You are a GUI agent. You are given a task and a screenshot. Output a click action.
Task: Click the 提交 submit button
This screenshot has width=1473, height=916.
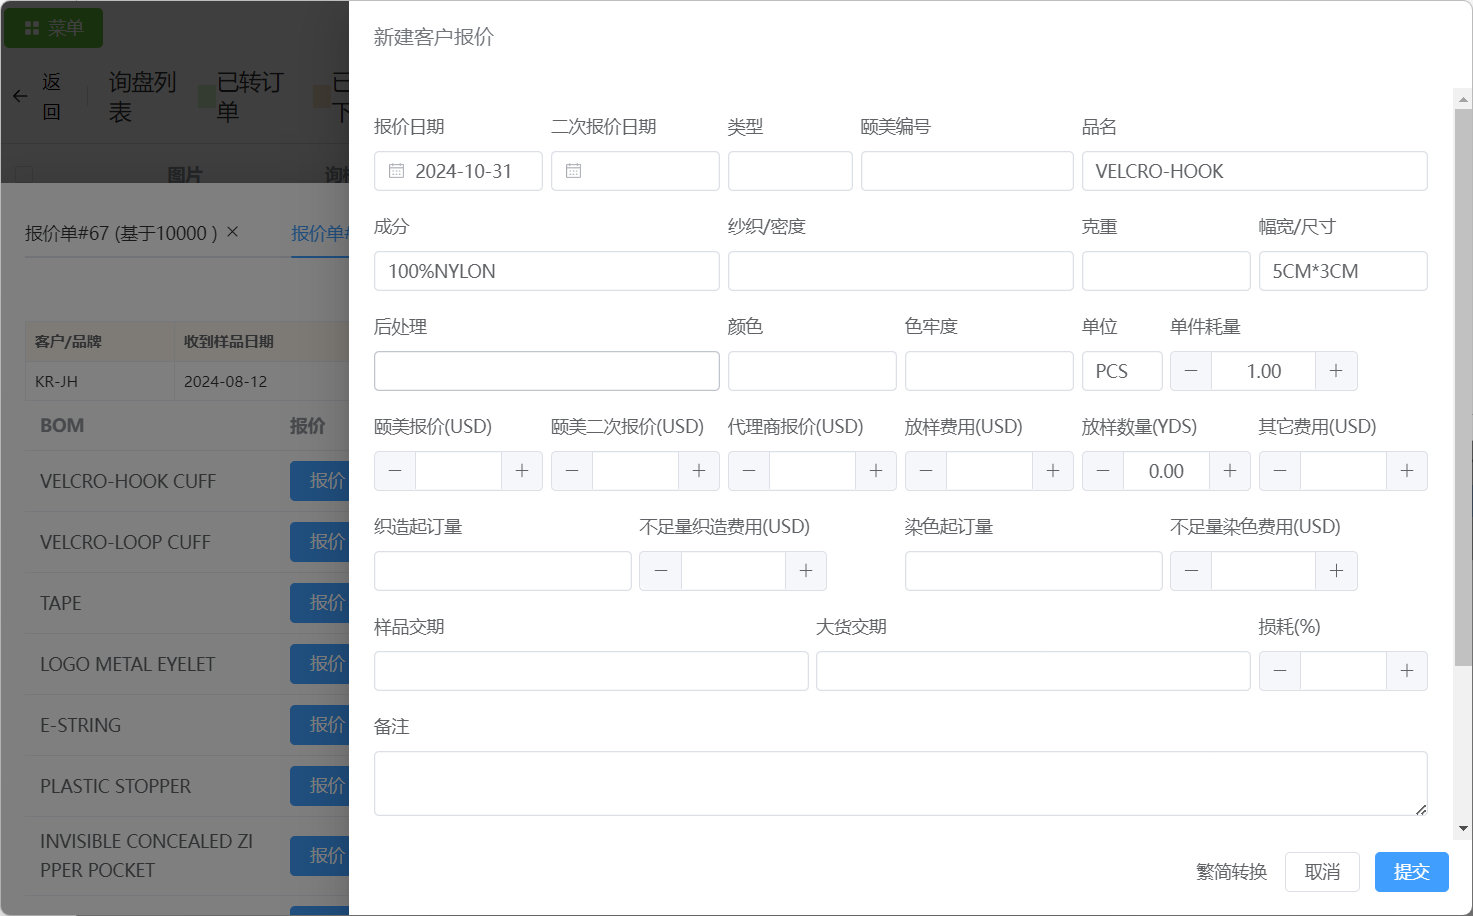(1411, 872)
